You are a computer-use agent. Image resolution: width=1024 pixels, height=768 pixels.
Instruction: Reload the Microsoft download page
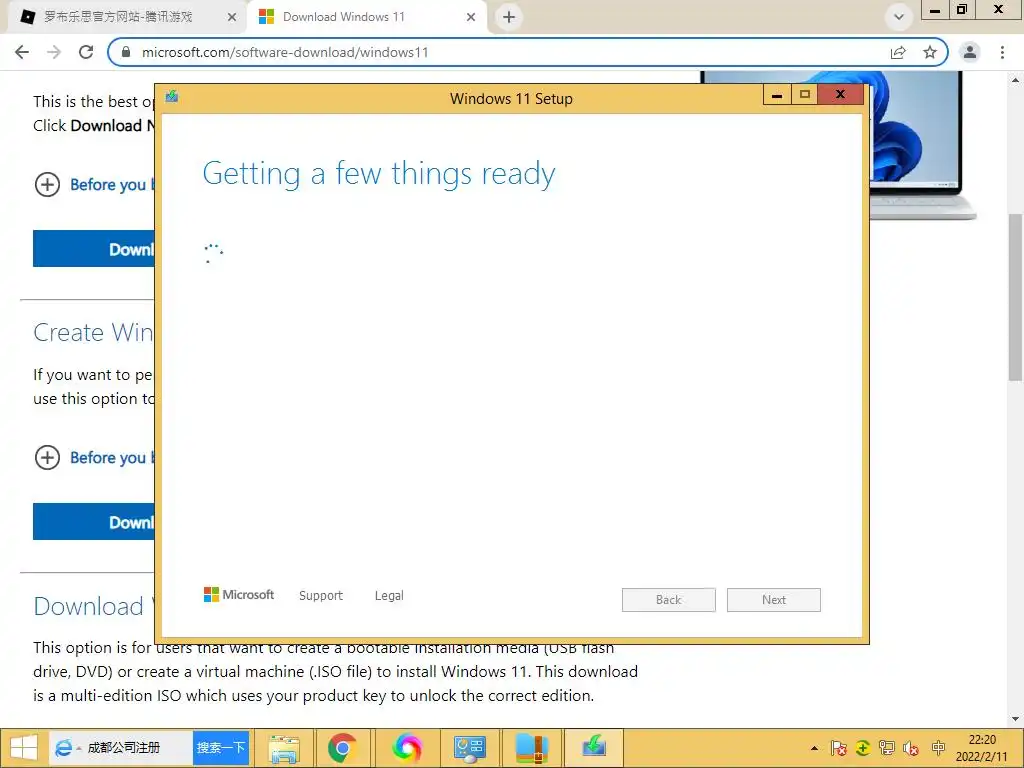pos(86,52)
